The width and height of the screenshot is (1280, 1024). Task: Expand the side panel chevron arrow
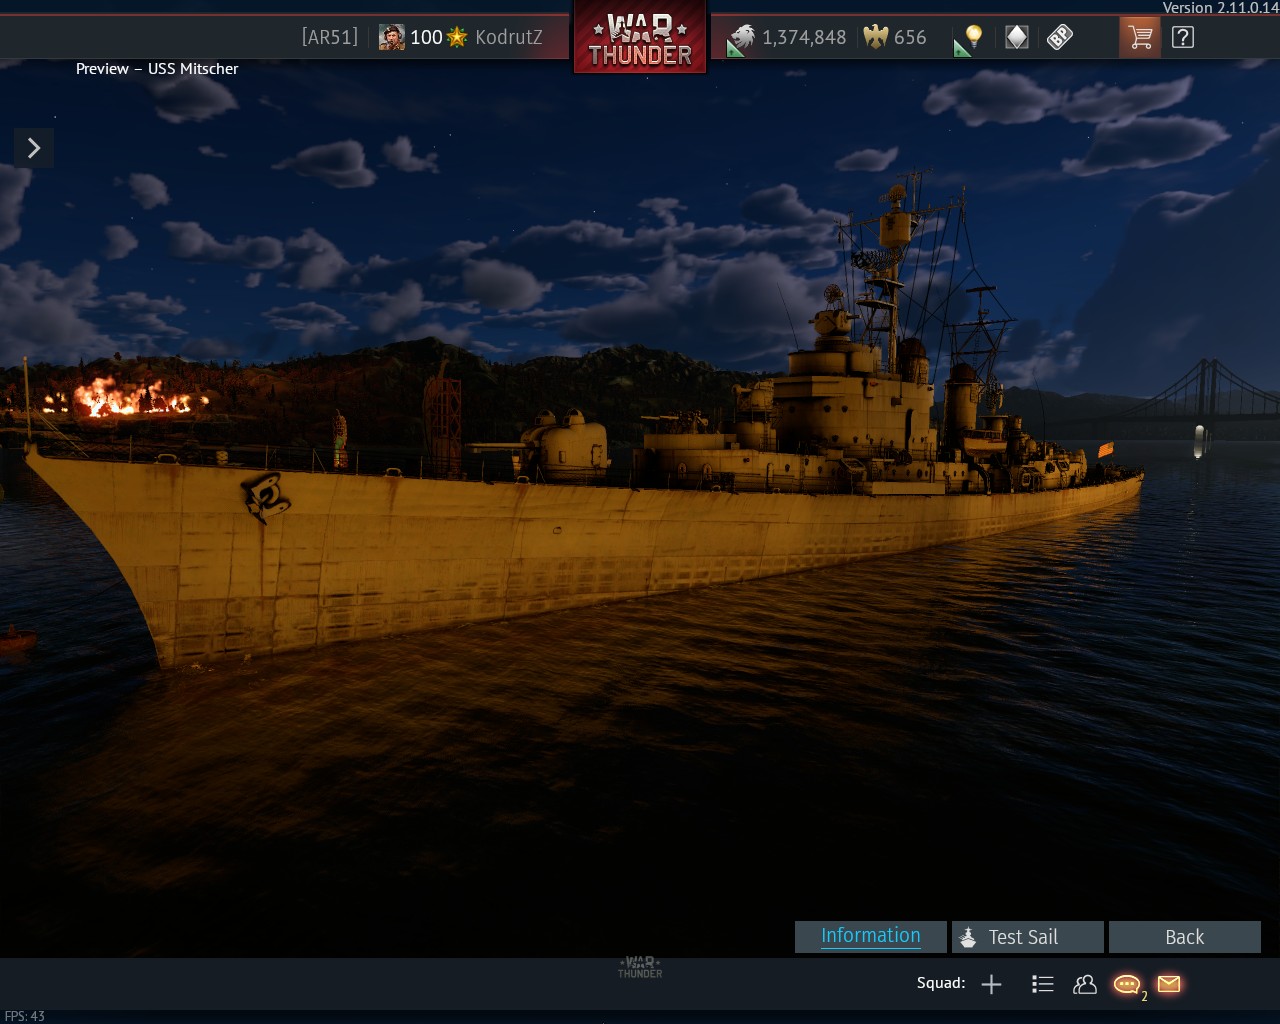(x=34, y=148)
